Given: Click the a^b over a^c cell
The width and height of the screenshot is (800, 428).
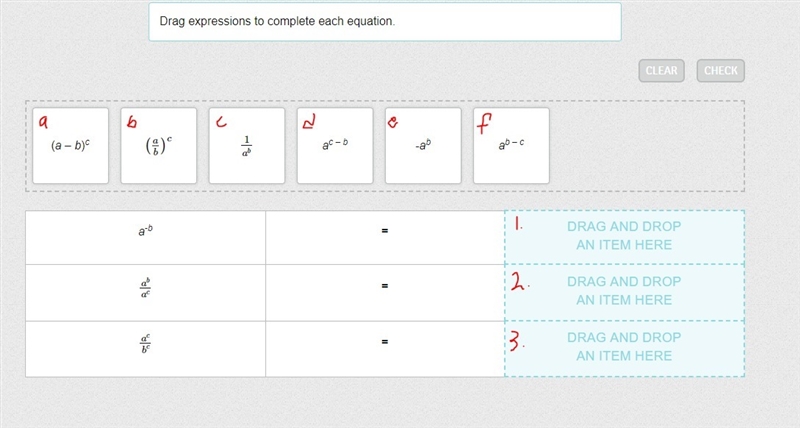Looking at the screenshot, I should pyautogui.click(x=145, y=293).
